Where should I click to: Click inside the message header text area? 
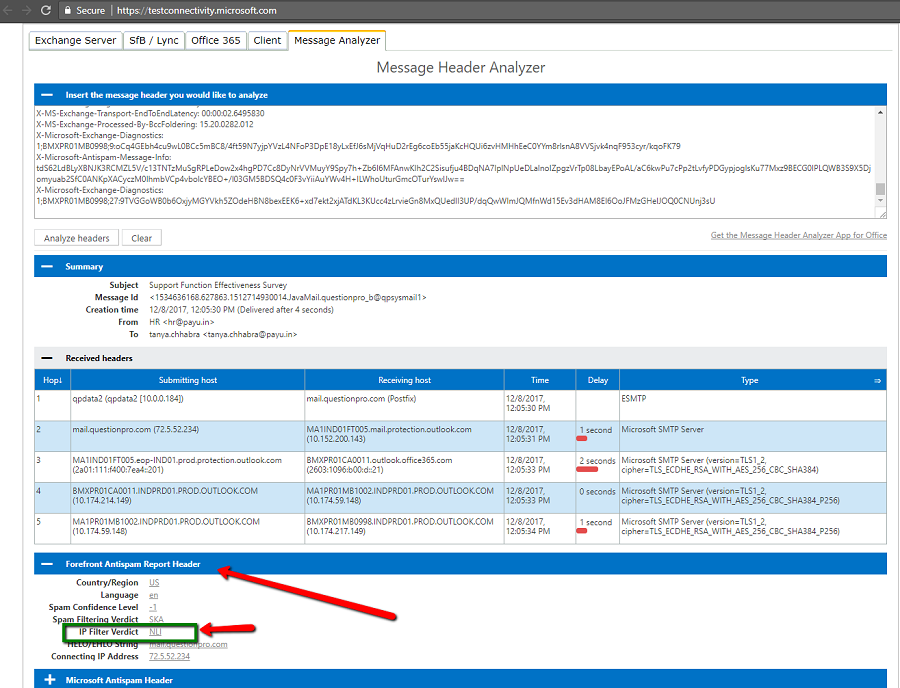tap(453, 162)
